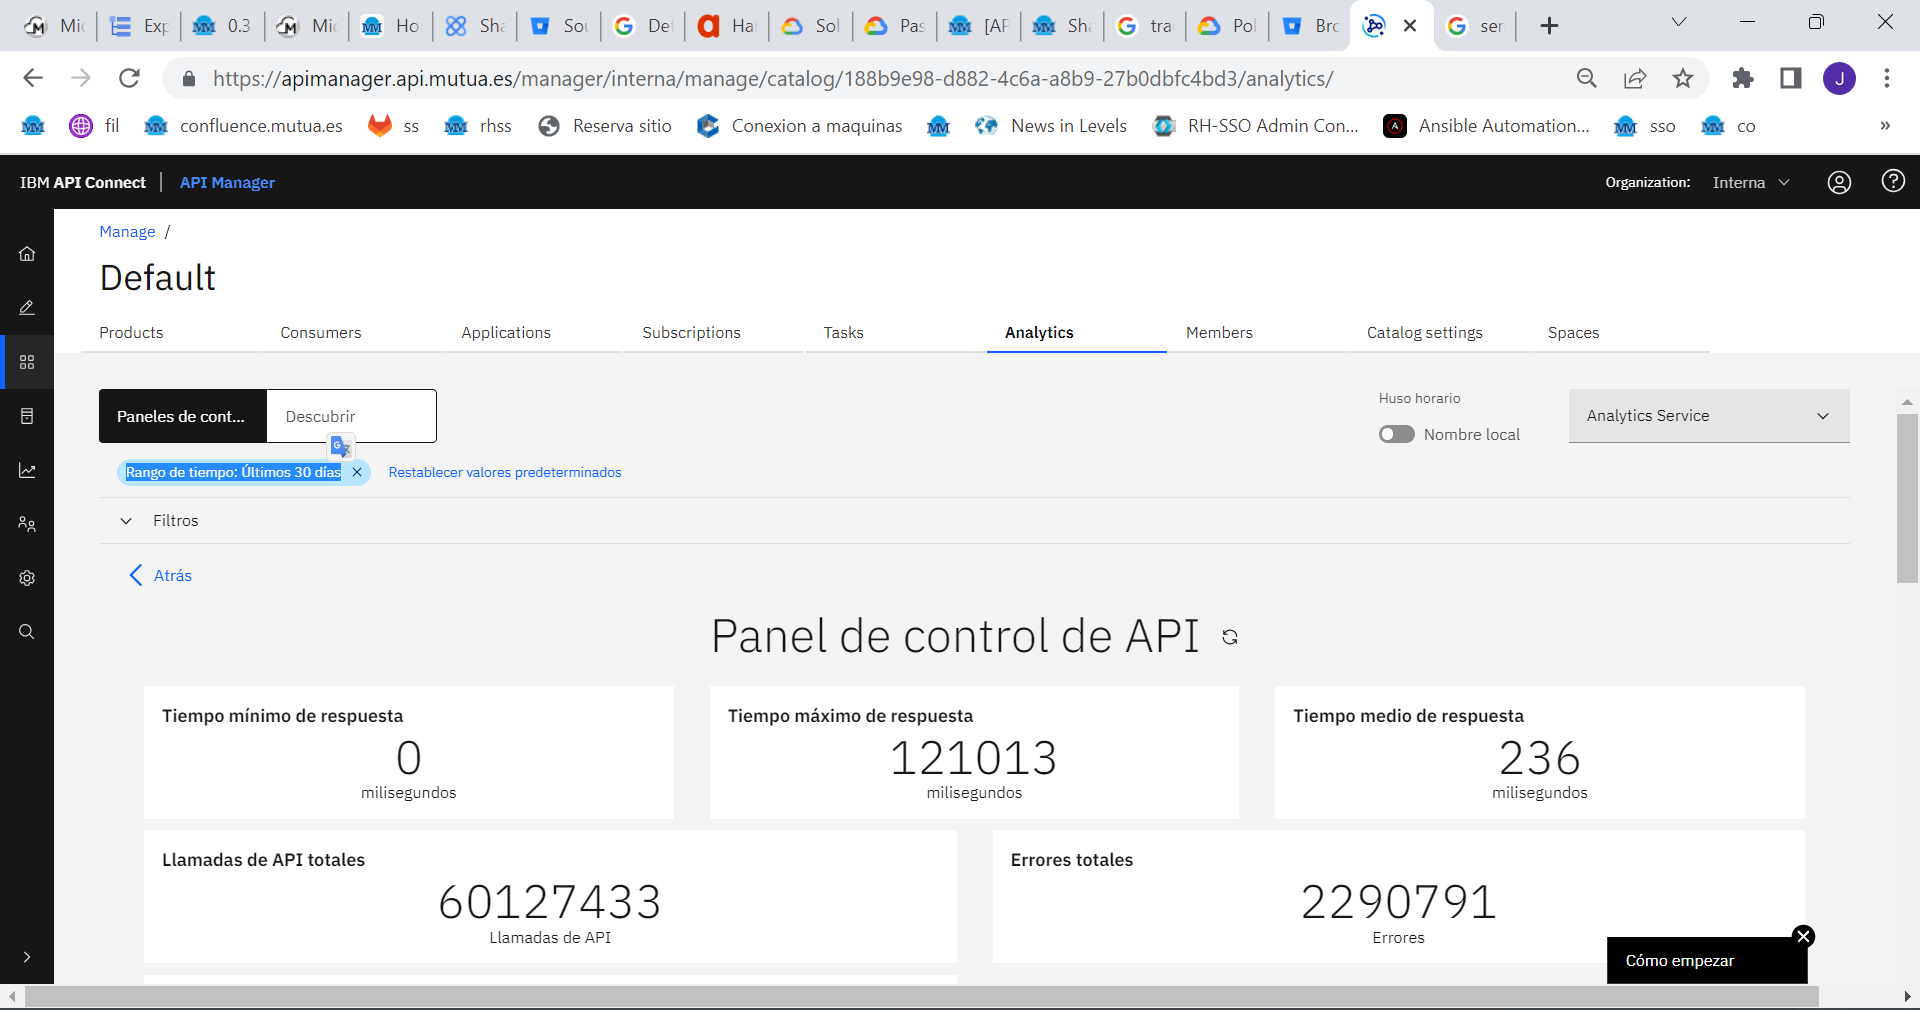
Task: Click the Members sidebar icon
Action: (x=27, y=524)
